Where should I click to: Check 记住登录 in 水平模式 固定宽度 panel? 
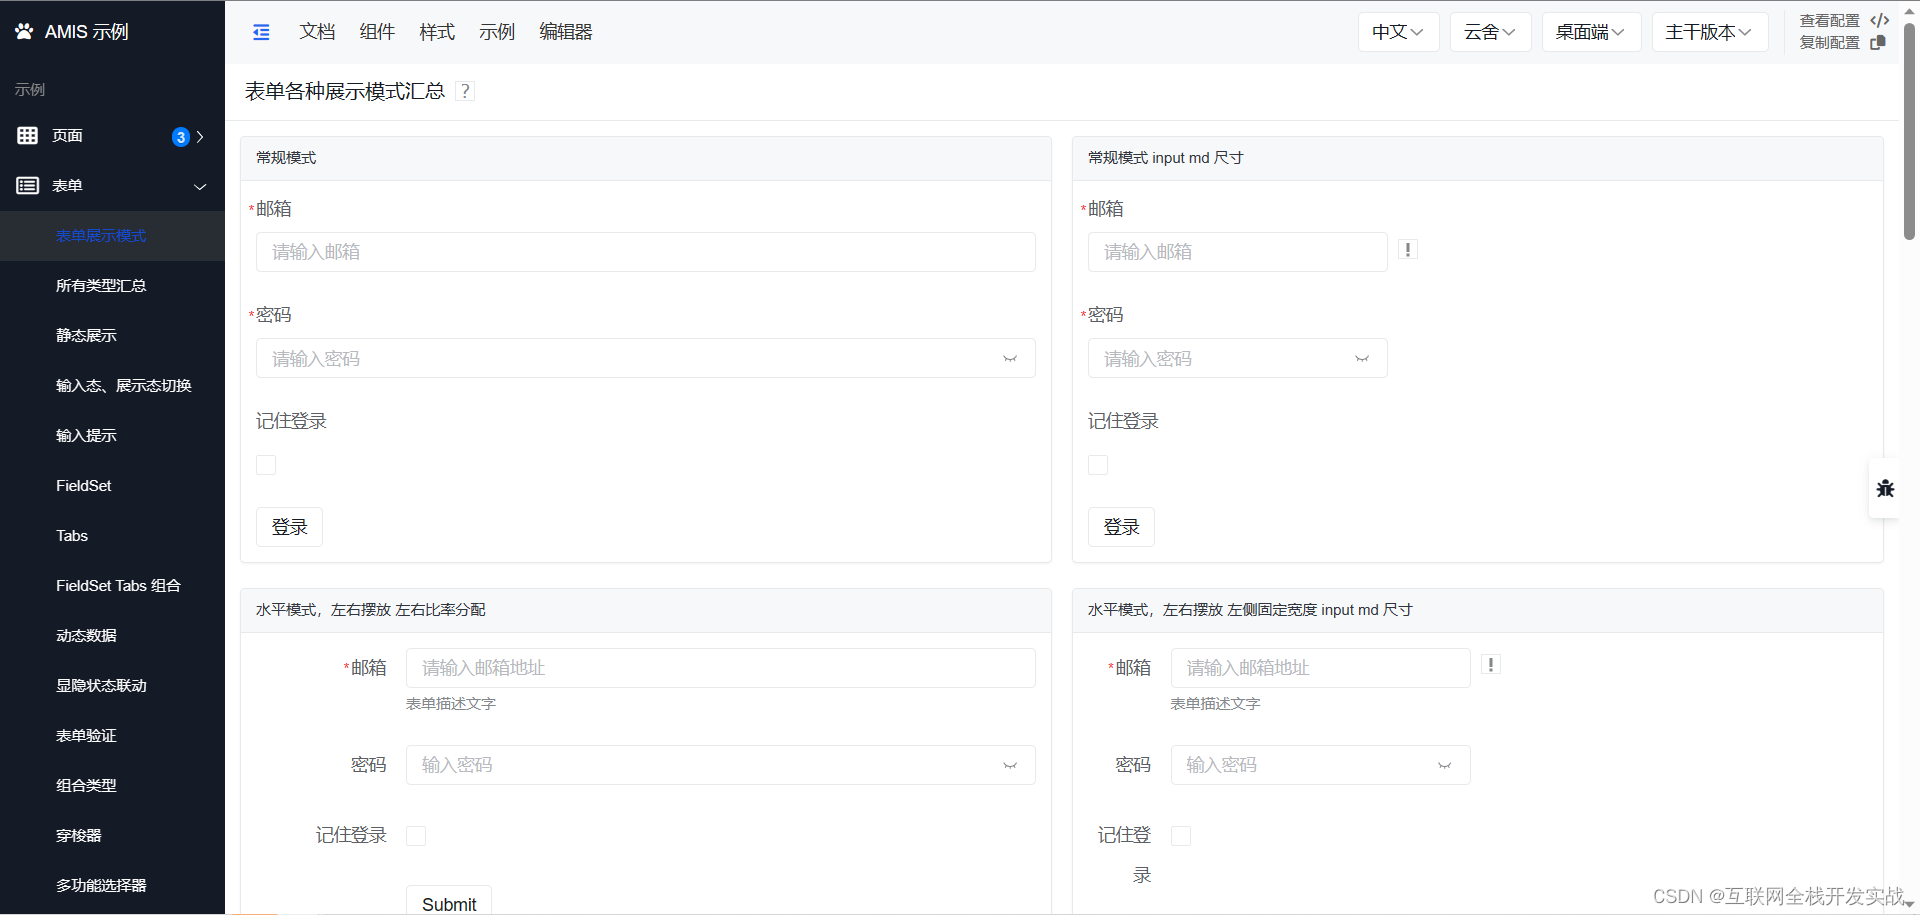tap(1181, 836)
